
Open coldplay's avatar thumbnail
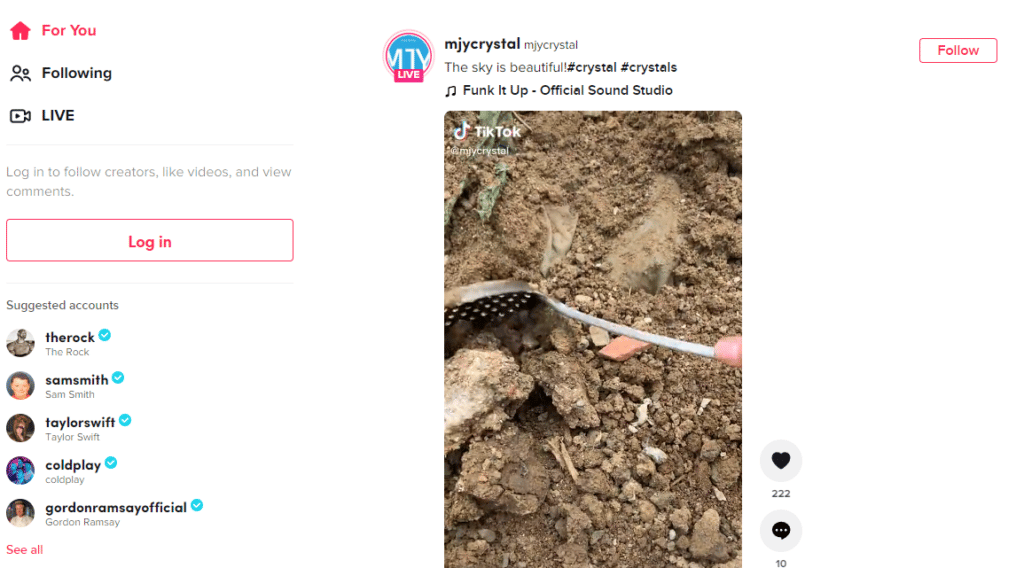tap(20, 470)
